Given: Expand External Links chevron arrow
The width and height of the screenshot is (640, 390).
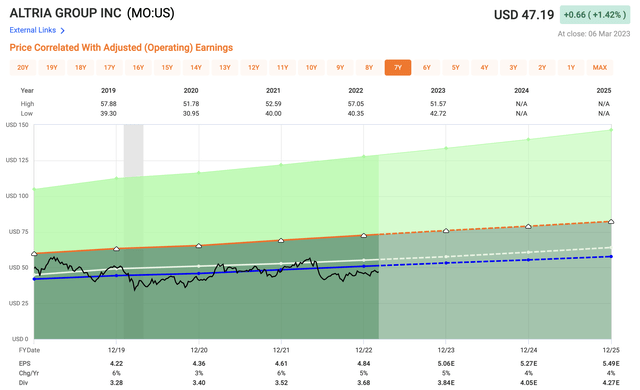Looking at the screenshot, I should 62,31.
